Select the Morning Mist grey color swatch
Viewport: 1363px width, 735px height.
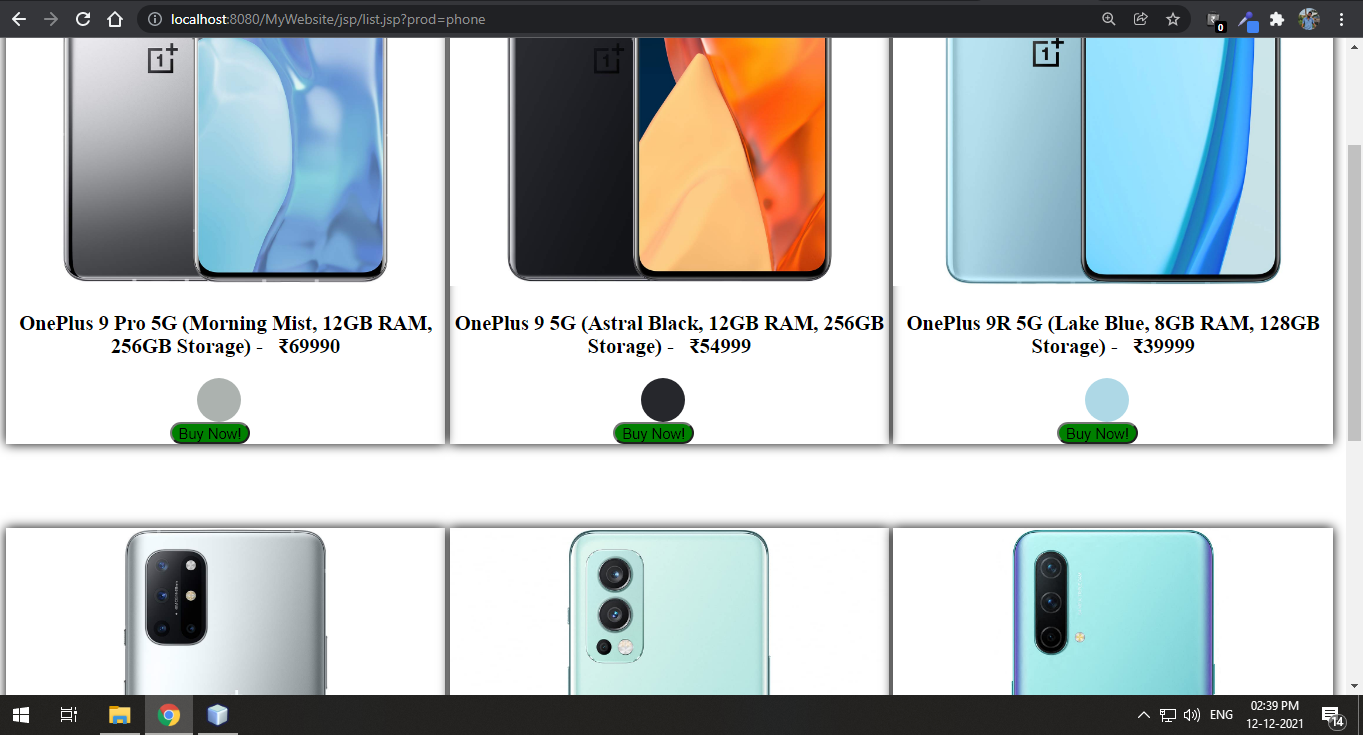coord(219,400)
